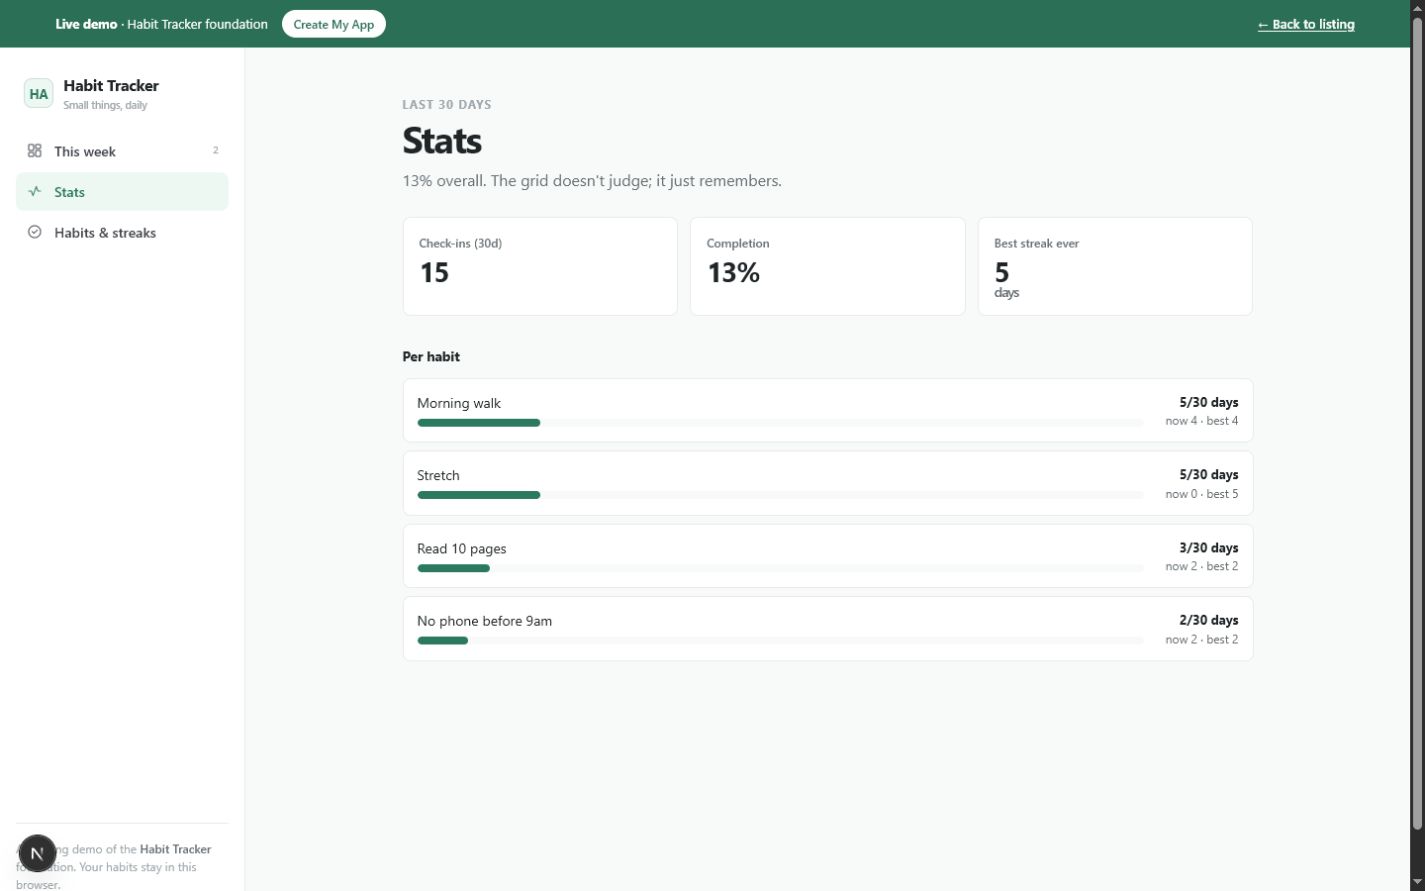Open the This week page
Screen dimensions: 1425x891
(x=122, y=151)
